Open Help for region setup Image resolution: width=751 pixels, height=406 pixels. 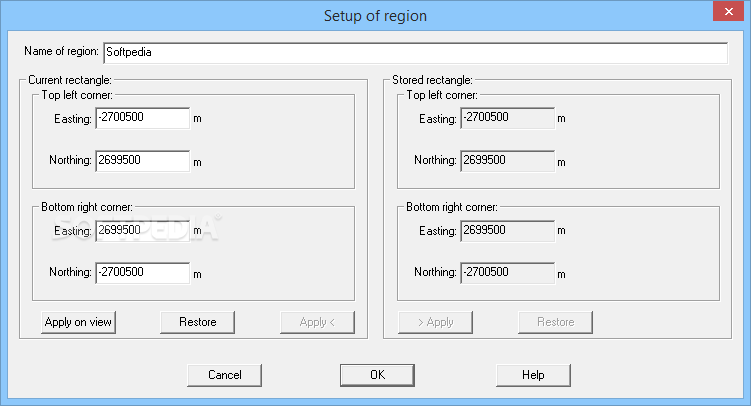(x=533, y=375)
